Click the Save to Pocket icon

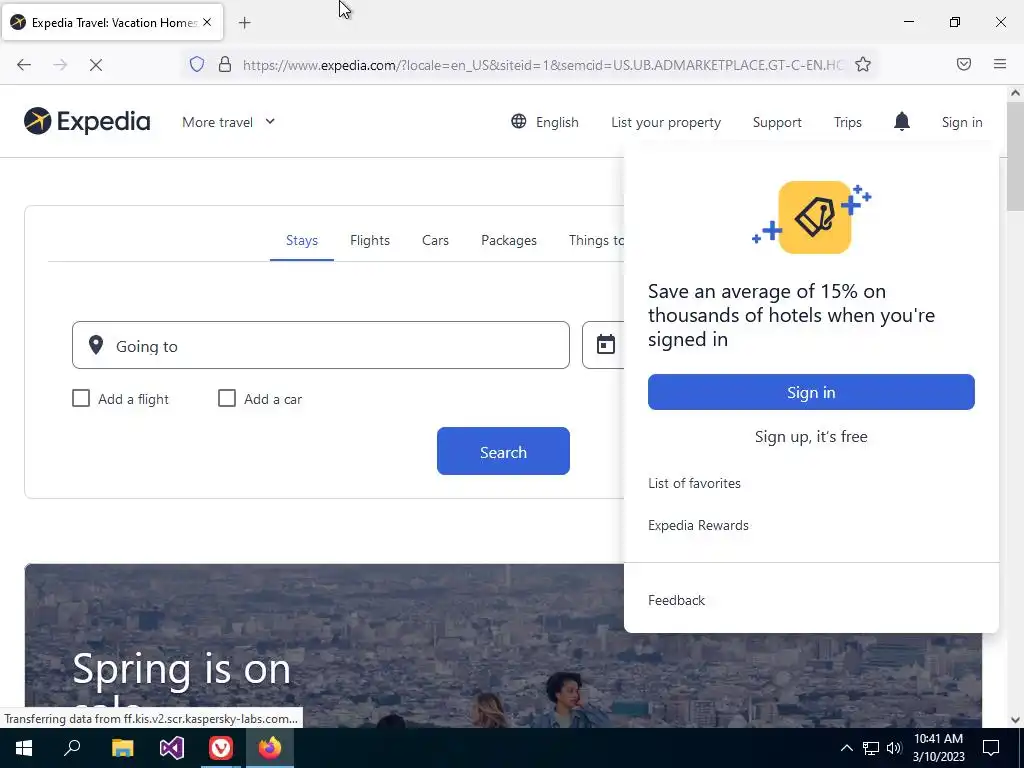tap(963, 64)
